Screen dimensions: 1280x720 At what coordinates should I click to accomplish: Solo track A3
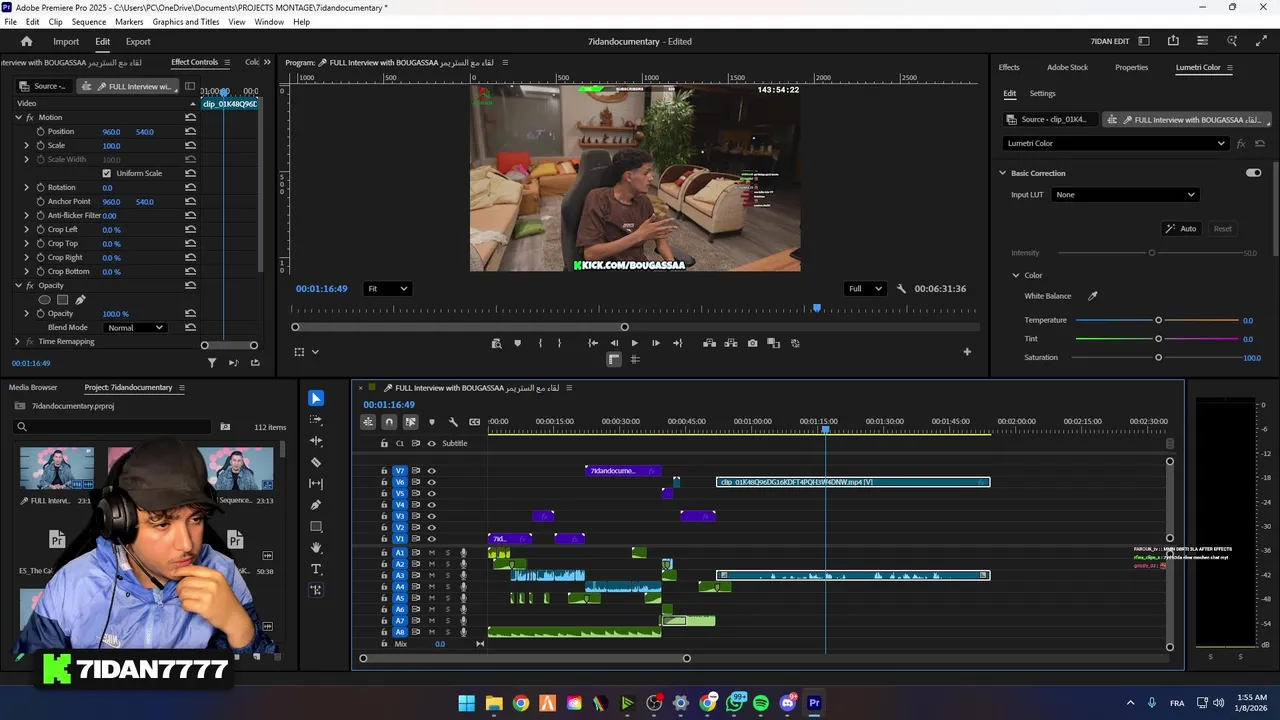(x=448, y=576)
